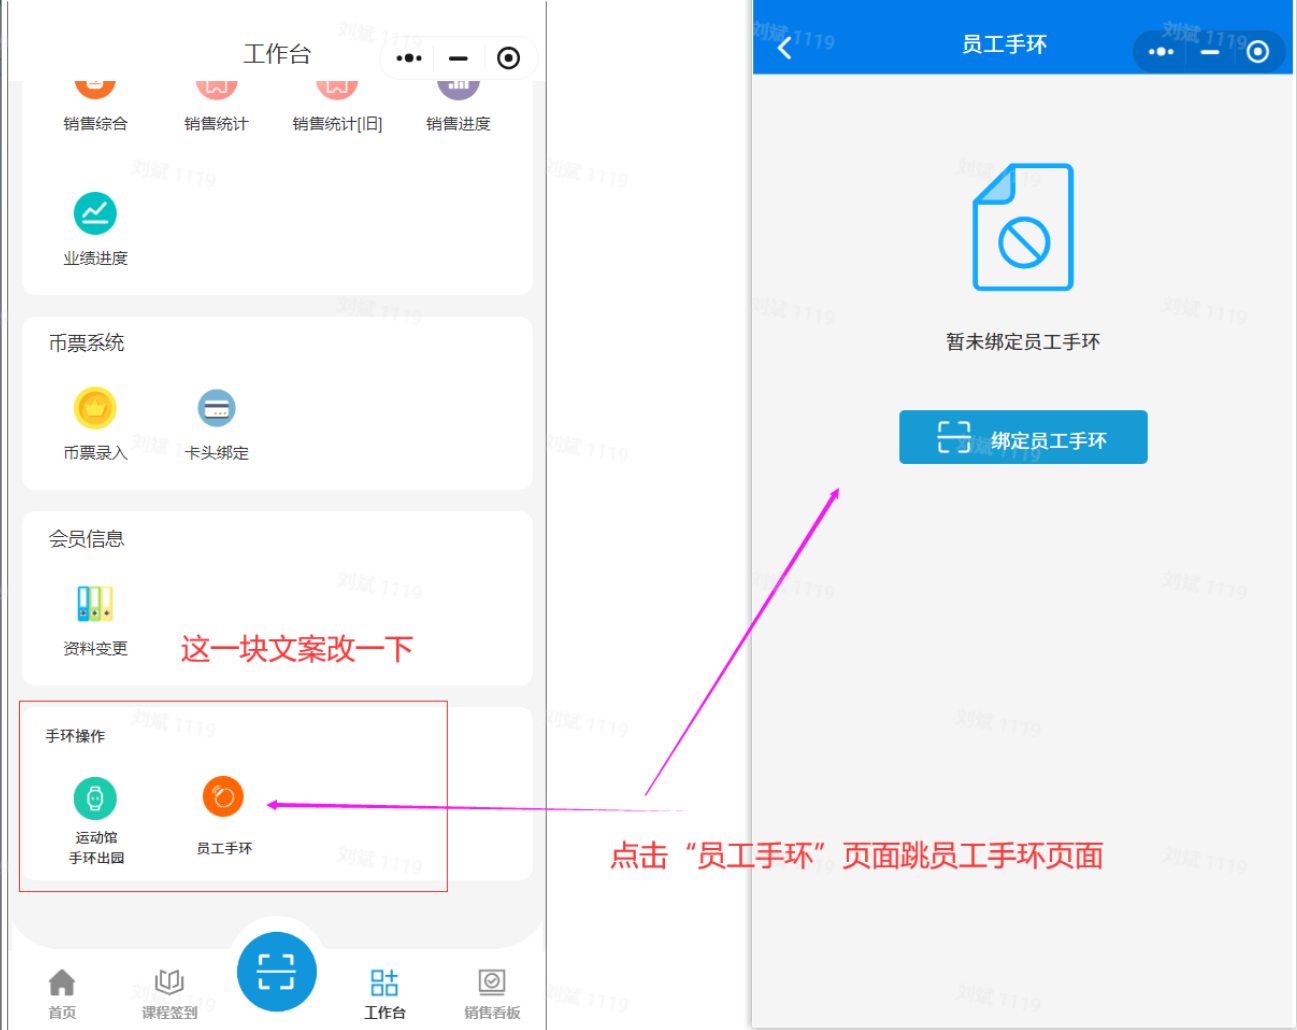Viewport: 1297px width, 1030px height.
Task: Open the orange 员工手环 icon
Action: pyautogui.click(x=223, y=797)
